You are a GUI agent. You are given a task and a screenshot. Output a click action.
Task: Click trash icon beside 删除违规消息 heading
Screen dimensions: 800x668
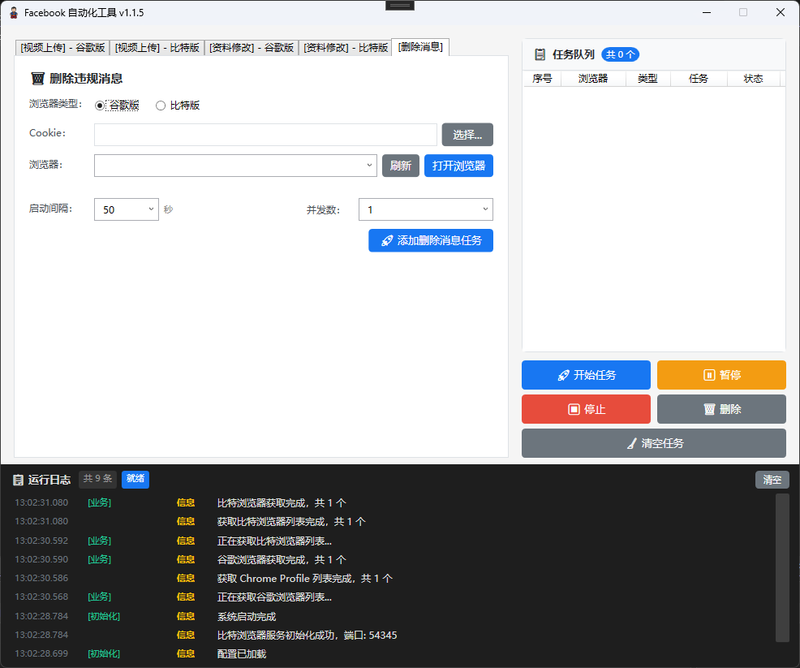click(x=38, y=79)
